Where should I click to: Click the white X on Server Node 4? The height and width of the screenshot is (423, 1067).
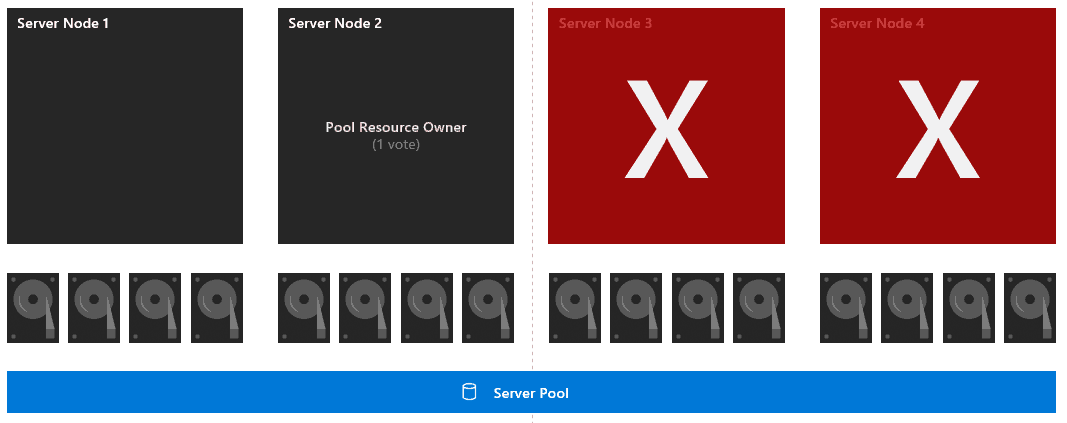938,129
